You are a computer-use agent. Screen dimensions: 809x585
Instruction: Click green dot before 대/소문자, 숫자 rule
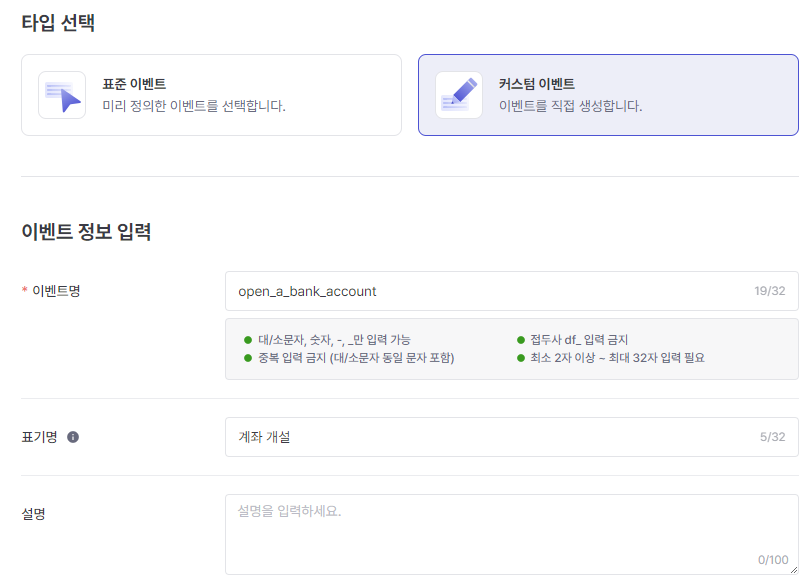pos(248,340)
